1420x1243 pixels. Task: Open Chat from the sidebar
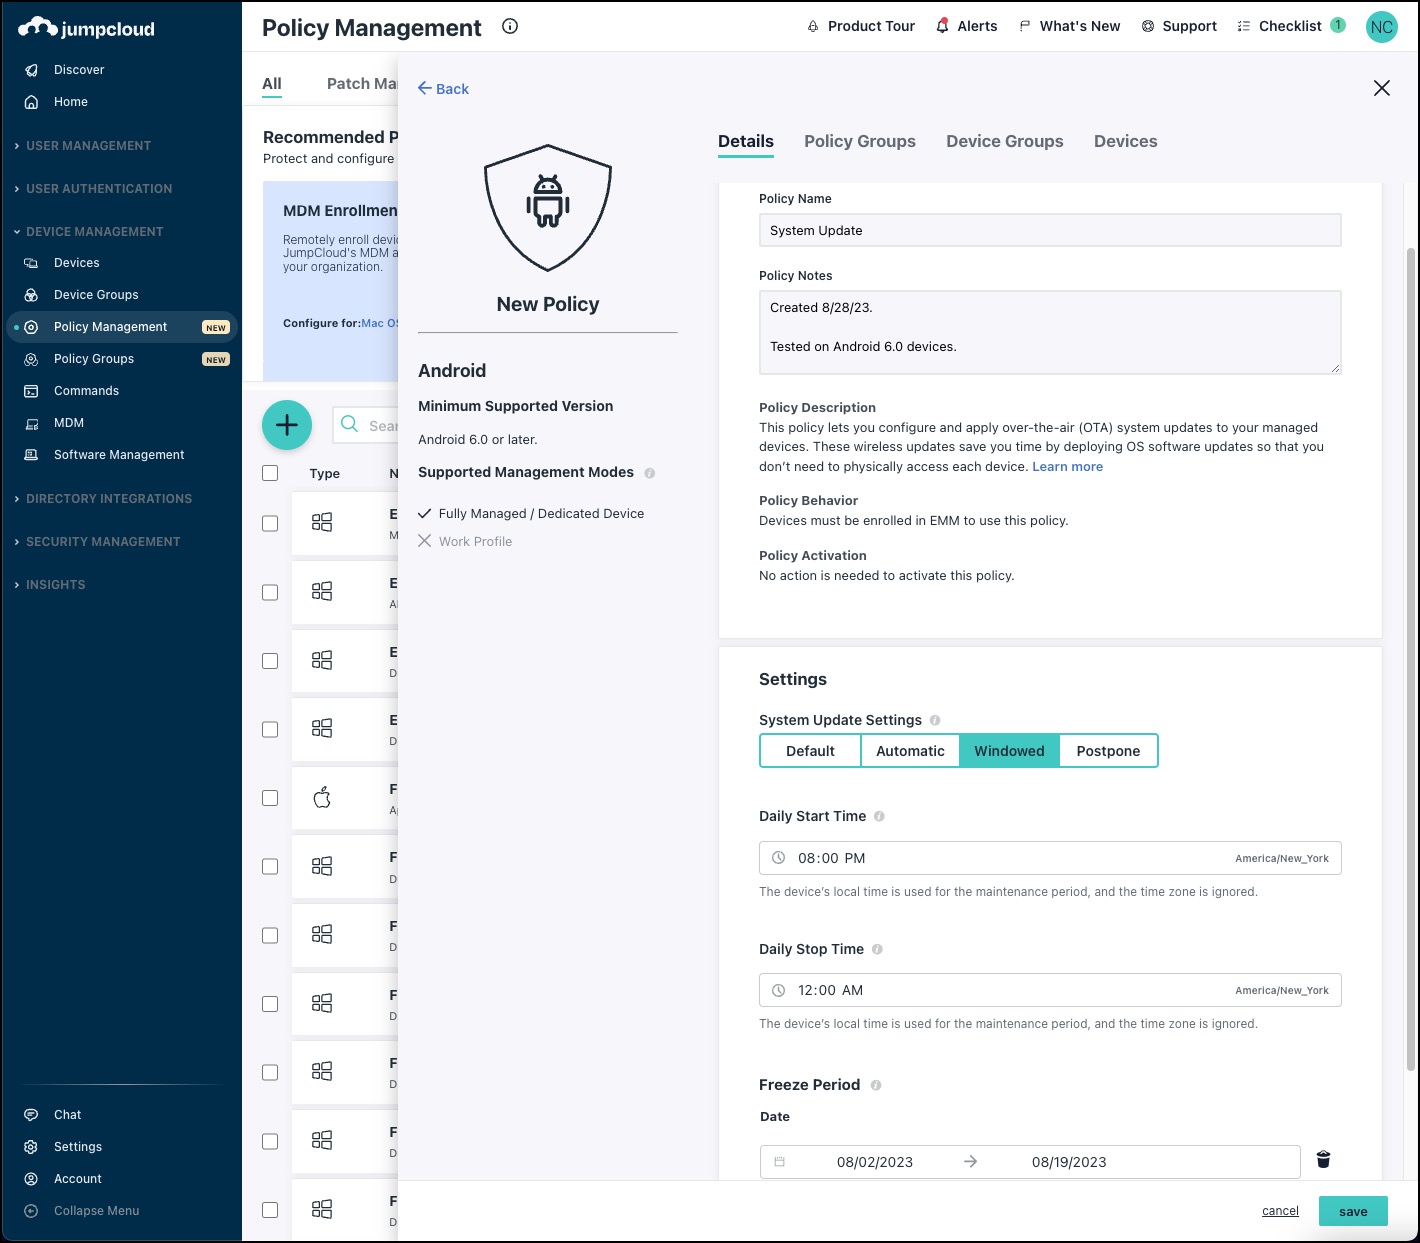click(68, 1115)
